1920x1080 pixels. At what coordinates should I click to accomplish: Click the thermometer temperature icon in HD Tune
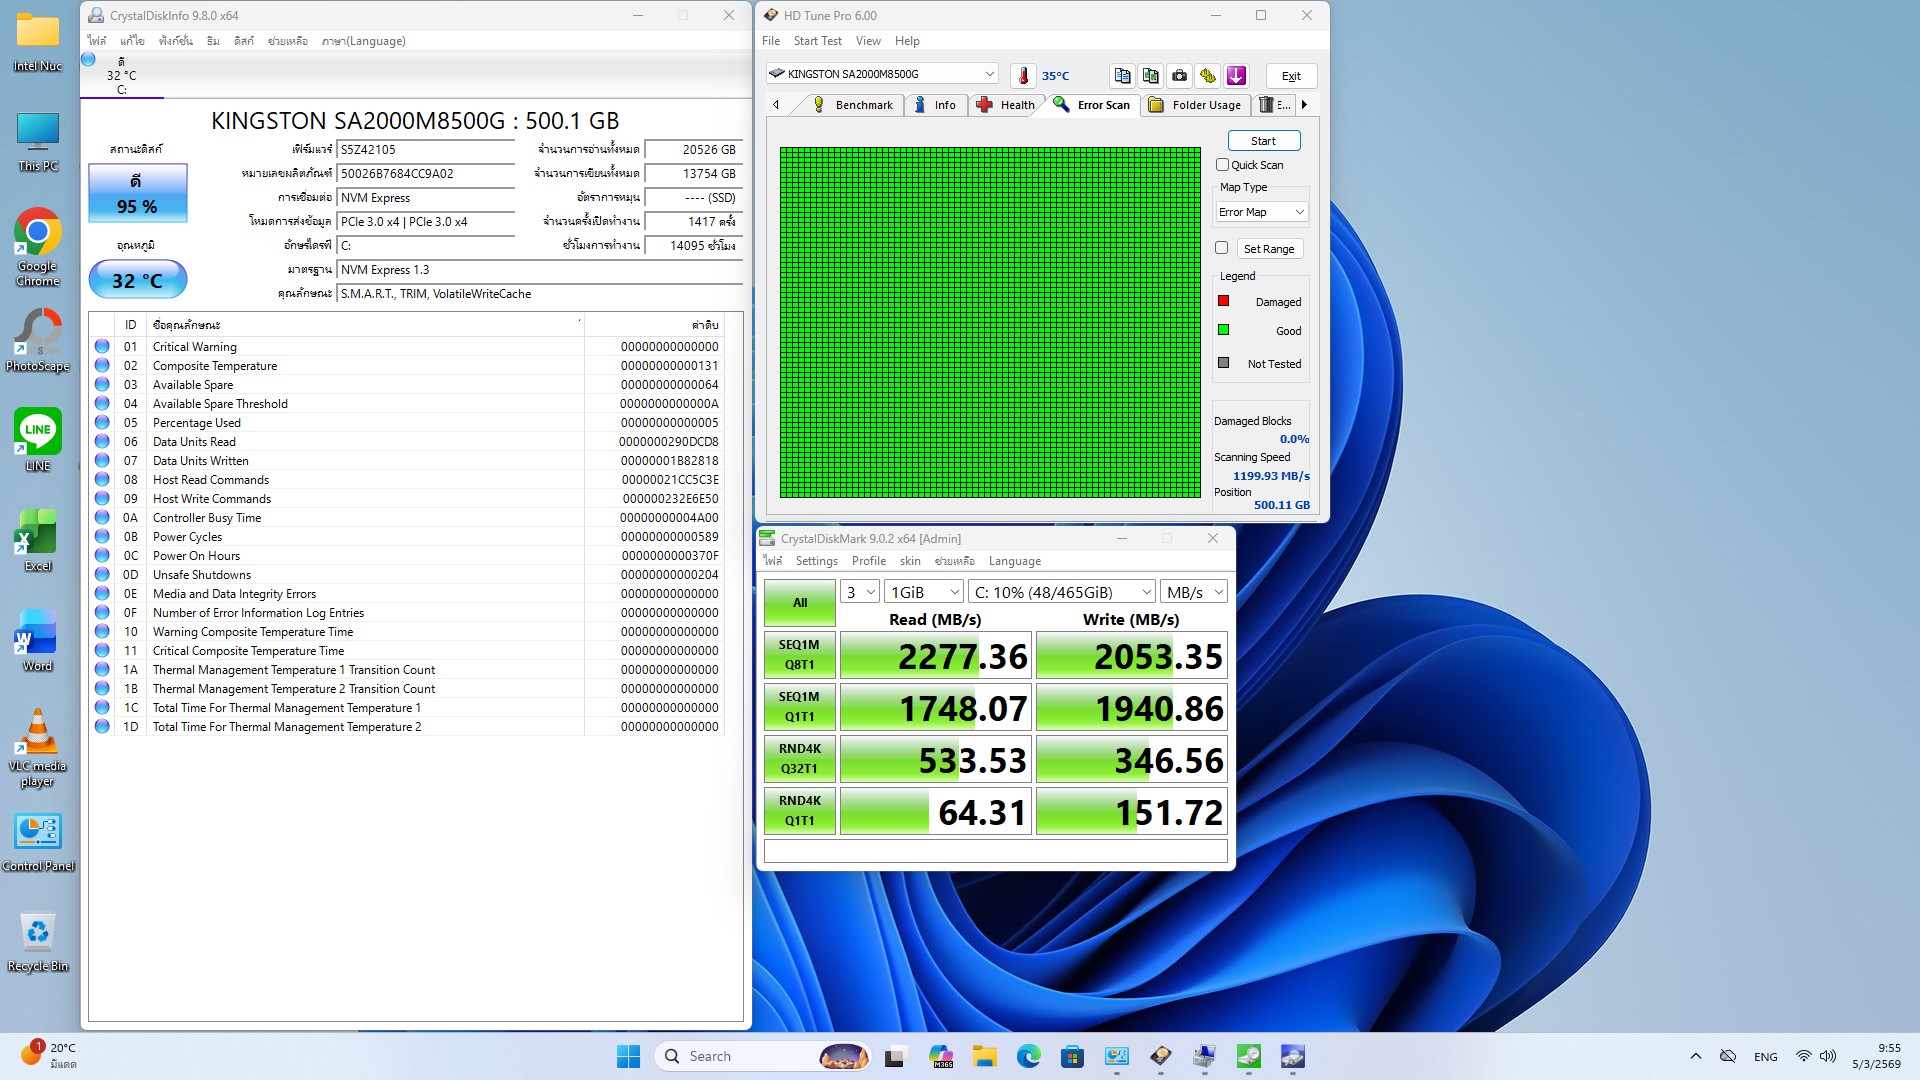(x=1023, y=75)
